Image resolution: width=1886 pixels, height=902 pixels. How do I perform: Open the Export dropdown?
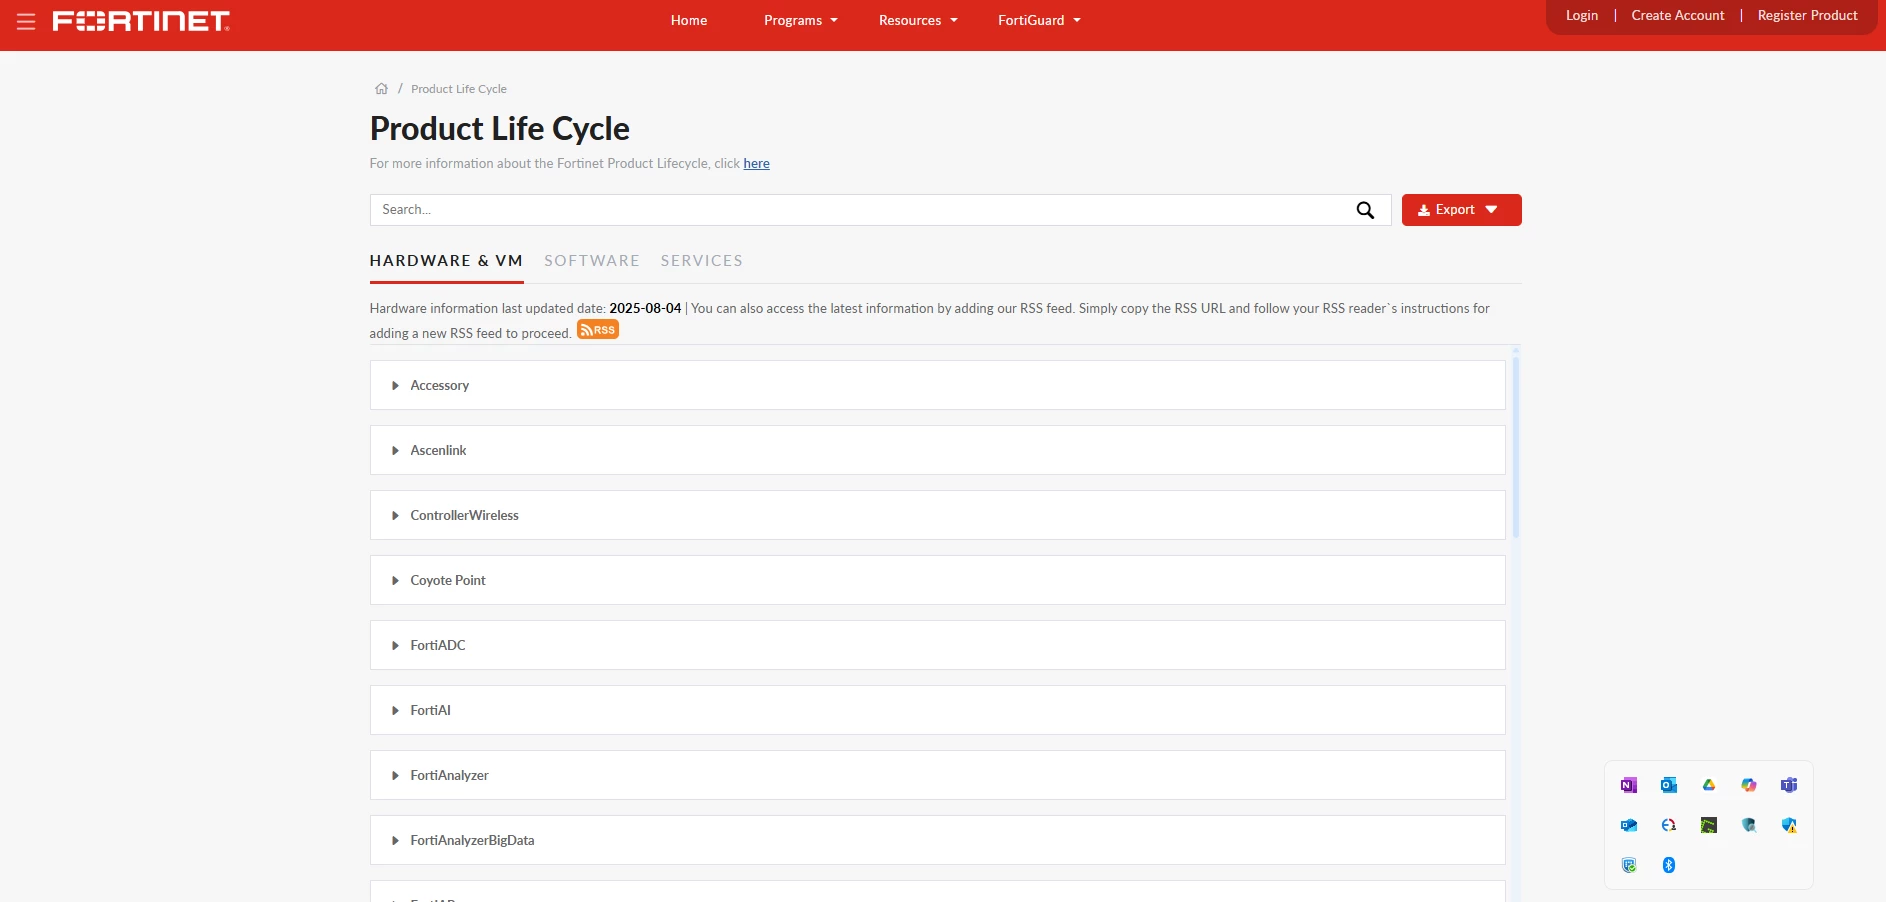pyautogui.click(x=1461, y=210)
